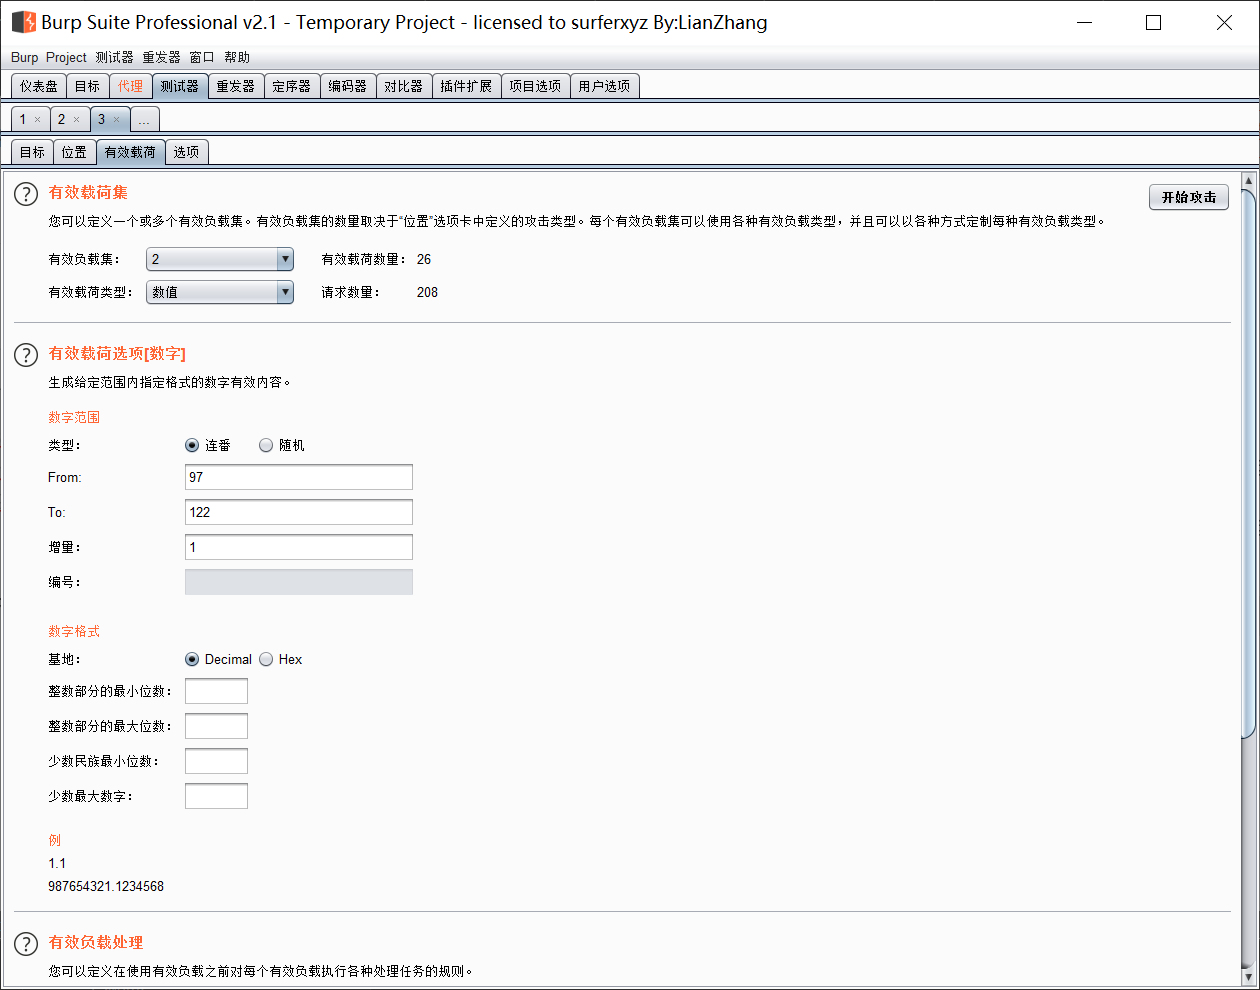Click the 数字范围 heading
This screenshot has height=990, width=1260.
[74, 418]
